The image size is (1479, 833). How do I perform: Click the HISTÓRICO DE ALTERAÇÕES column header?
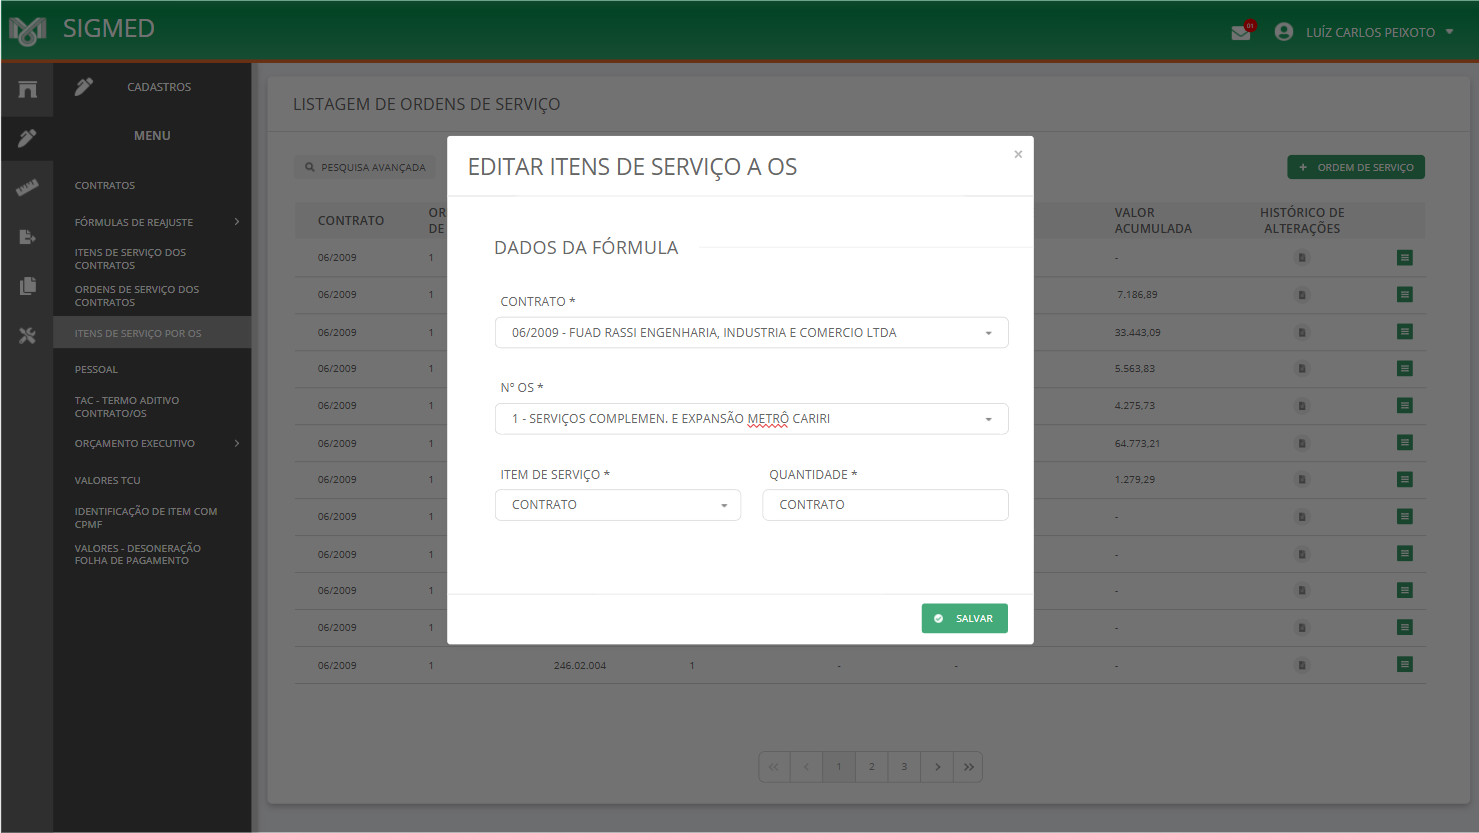1302,221
